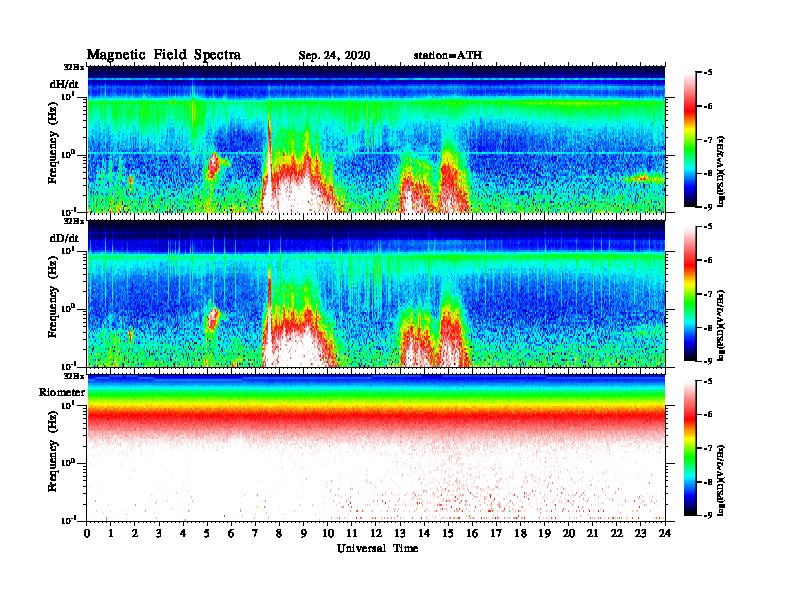Click hour '15' on the Universal Time axis

[448, 534]
